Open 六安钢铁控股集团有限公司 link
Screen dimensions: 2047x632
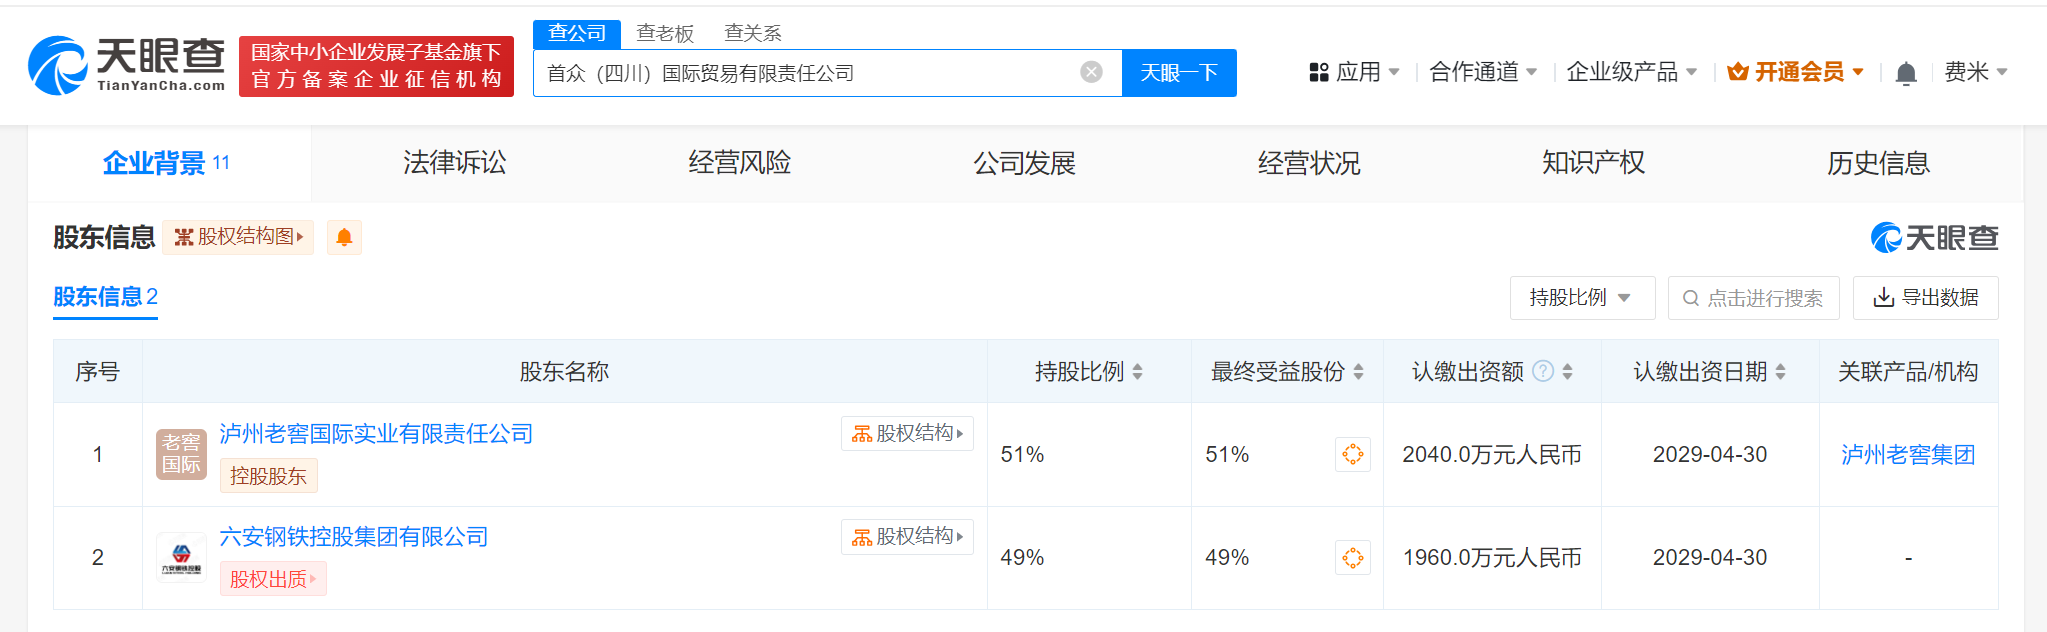(354, 537)
